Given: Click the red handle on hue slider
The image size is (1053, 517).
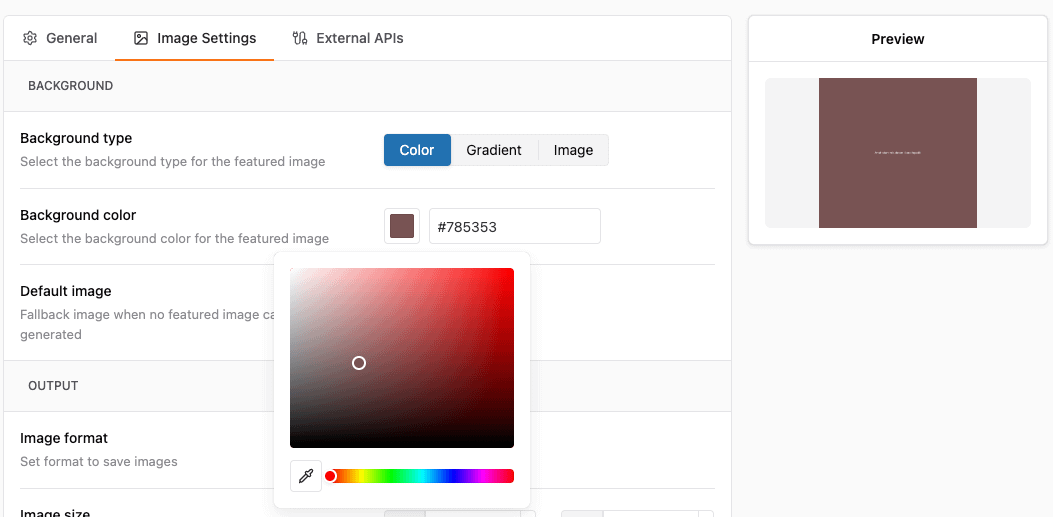Looking at the screenshot, I should pyautogui.click(x=330, y=476).
